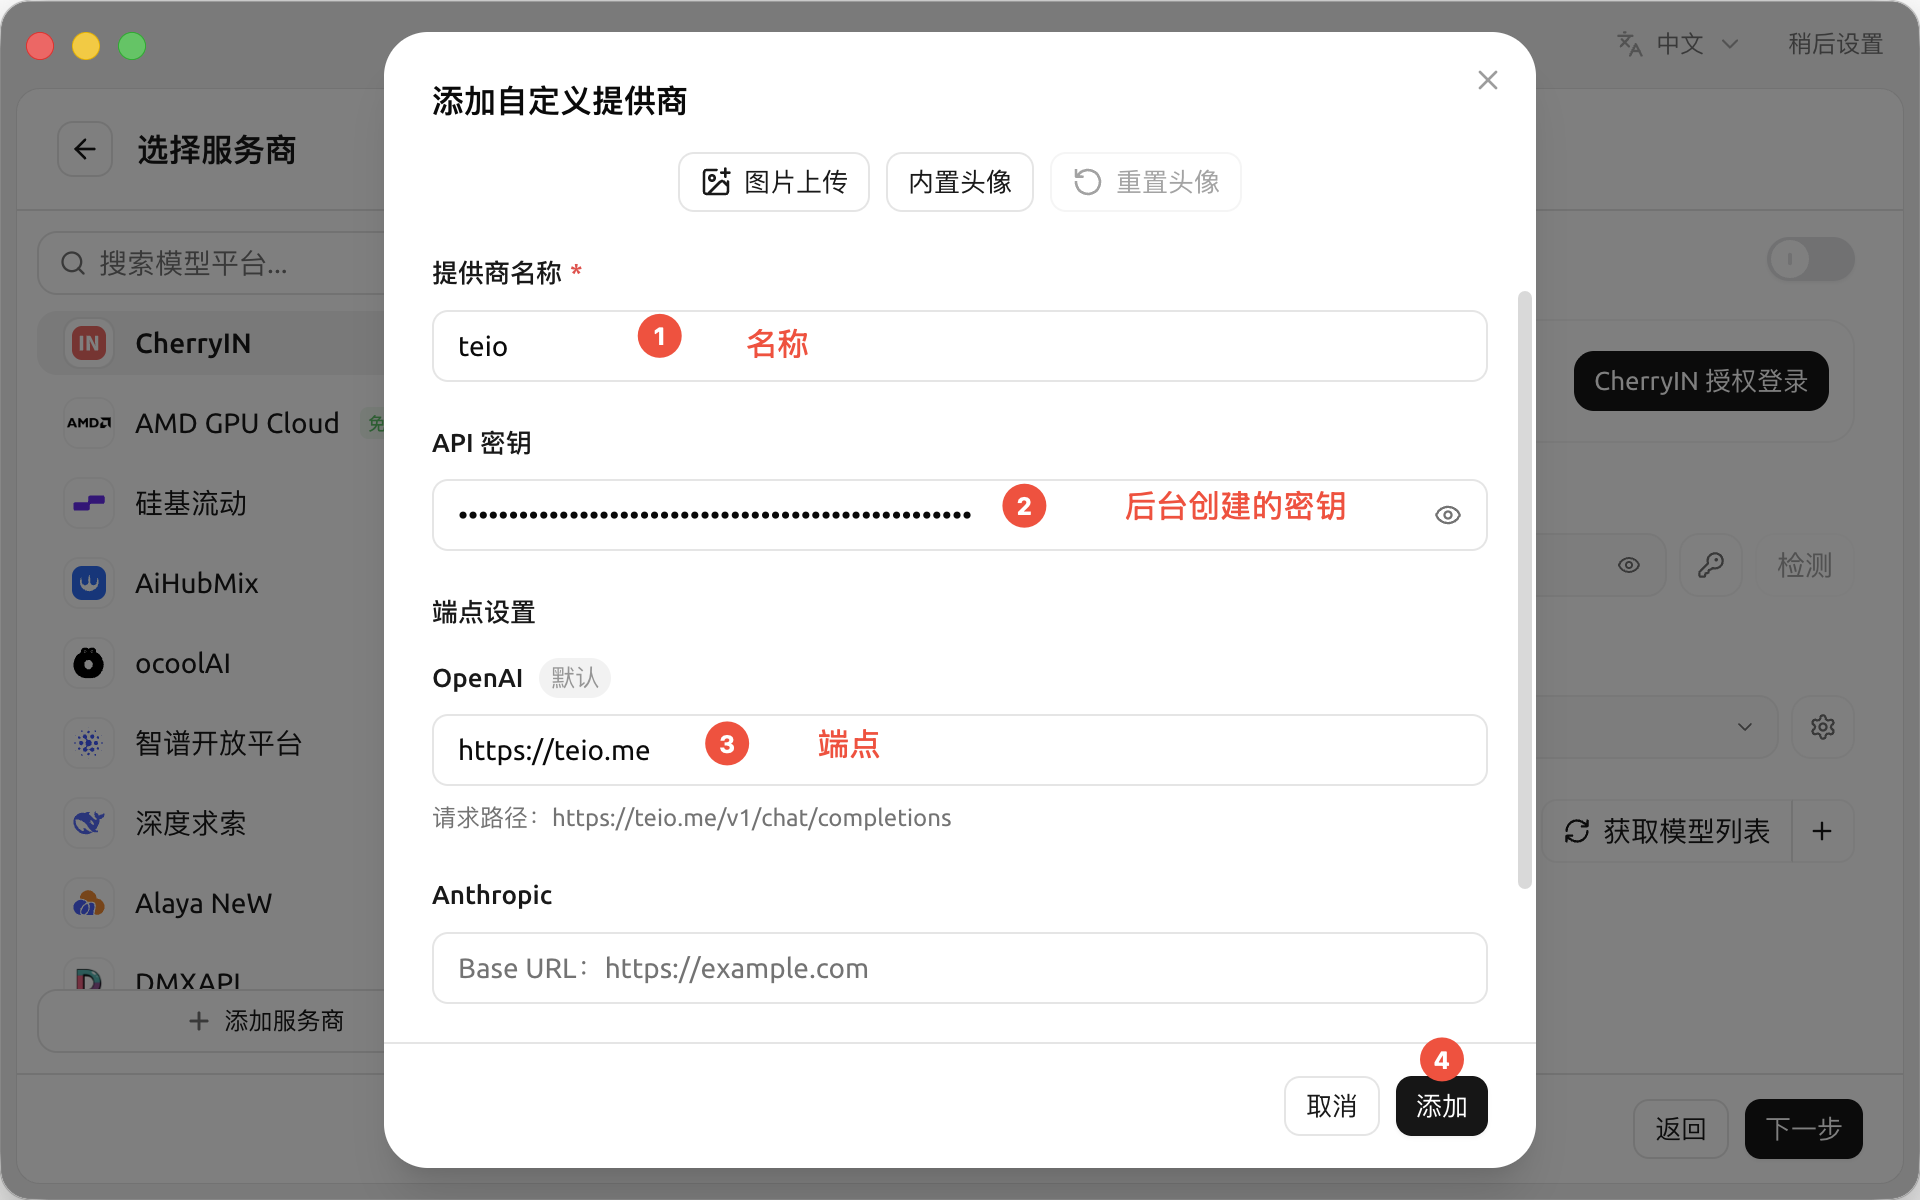The image size is (1920, 1200).
Task: Select 深度求索 provider
Action: coord(211,823)
